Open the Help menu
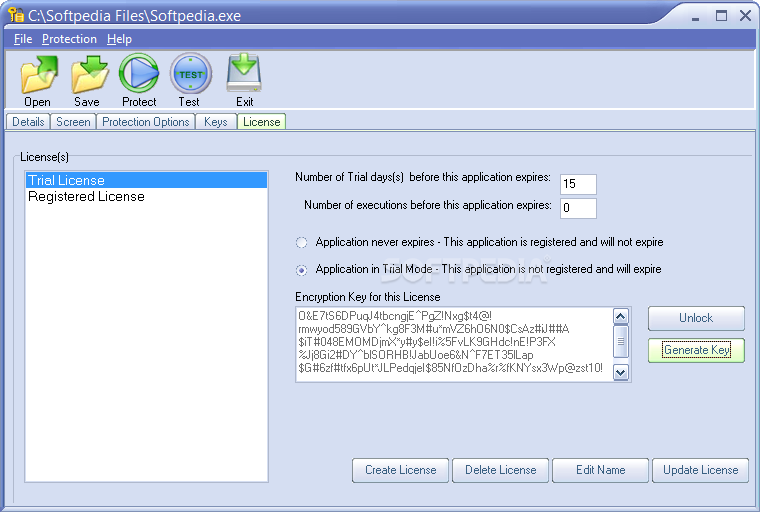 click(119, 39)
